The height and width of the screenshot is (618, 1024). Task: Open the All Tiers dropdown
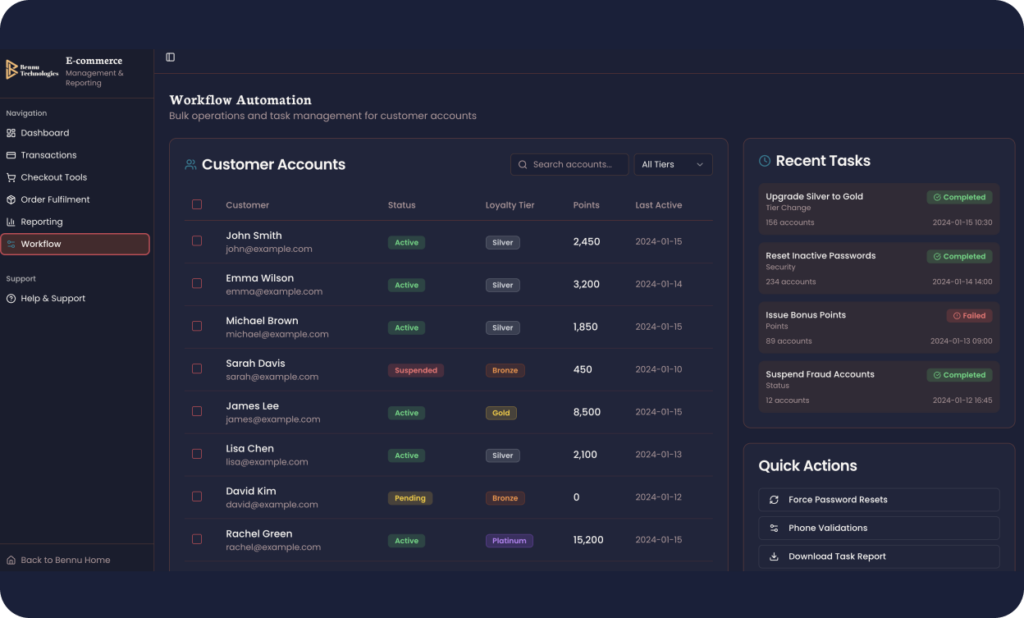tap(673, 165)
